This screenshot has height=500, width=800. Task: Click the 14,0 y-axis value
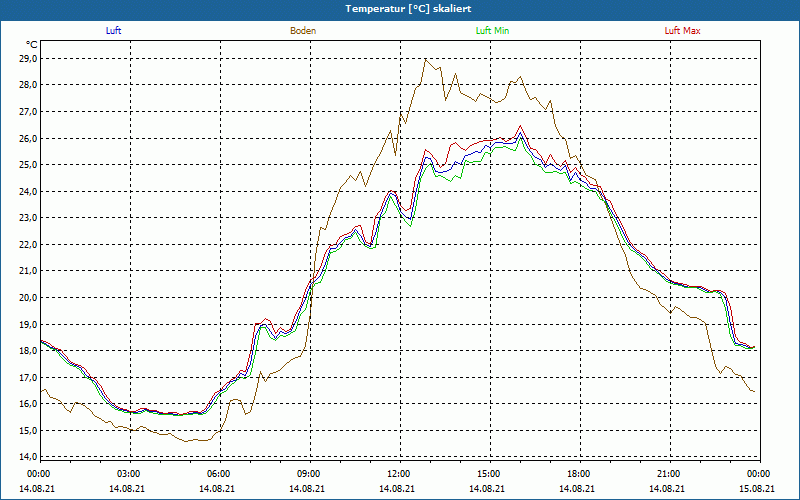[x=29, y=457]
